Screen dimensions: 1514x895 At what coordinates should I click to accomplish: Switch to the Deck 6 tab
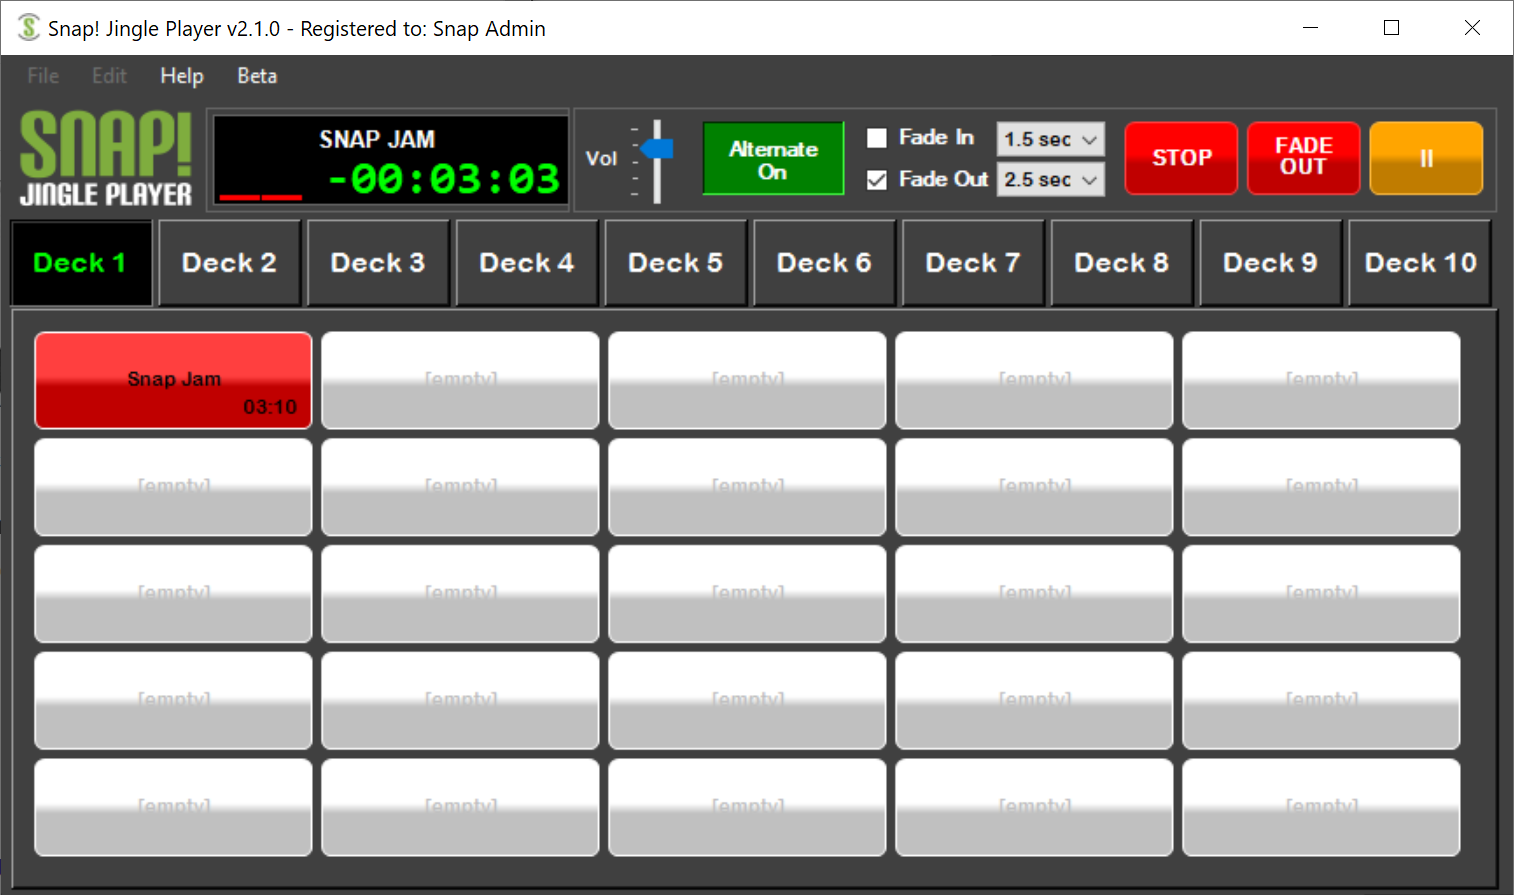(824, 263)
